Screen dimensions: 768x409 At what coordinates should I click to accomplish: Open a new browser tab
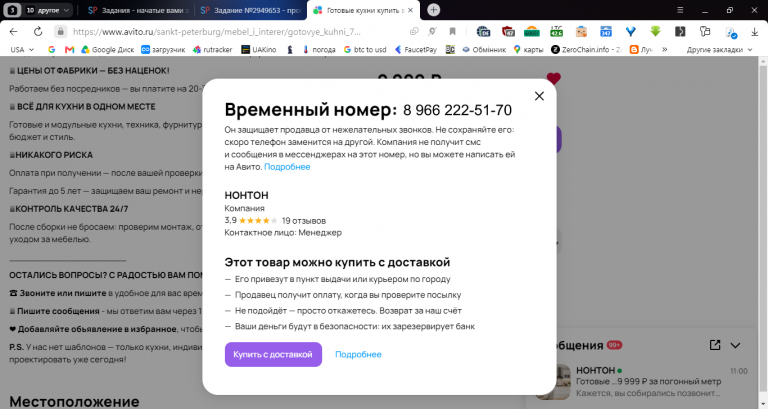coord(433,10)
